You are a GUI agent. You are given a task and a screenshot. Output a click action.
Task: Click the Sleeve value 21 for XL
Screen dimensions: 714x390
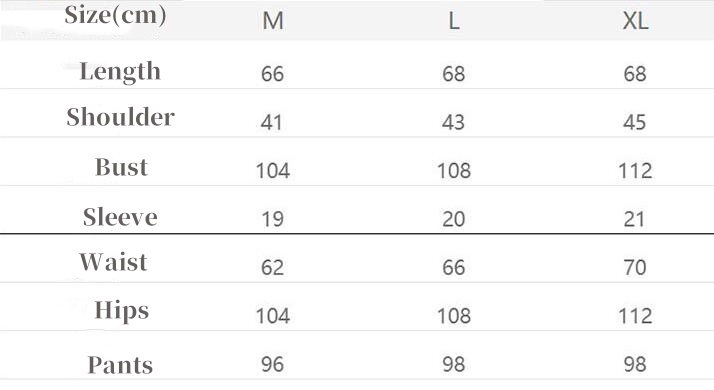pyautogui.click(x=634, y=219)
